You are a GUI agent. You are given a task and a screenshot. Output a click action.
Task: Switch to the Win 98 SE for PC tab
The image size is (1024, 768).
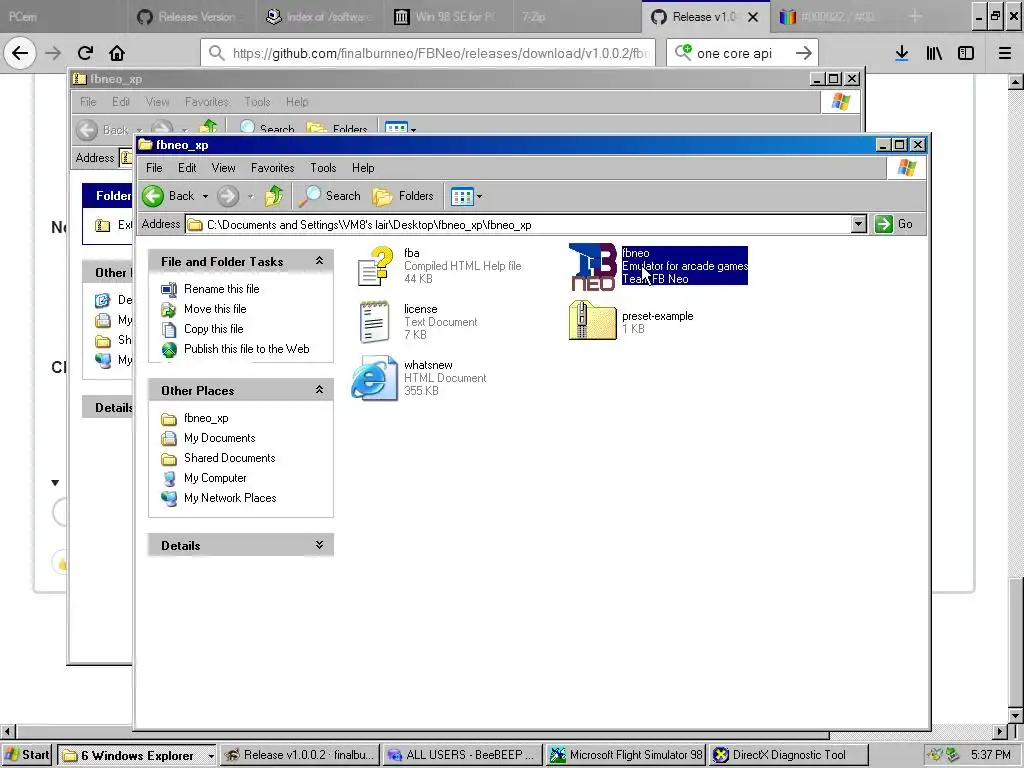[447, 16]
